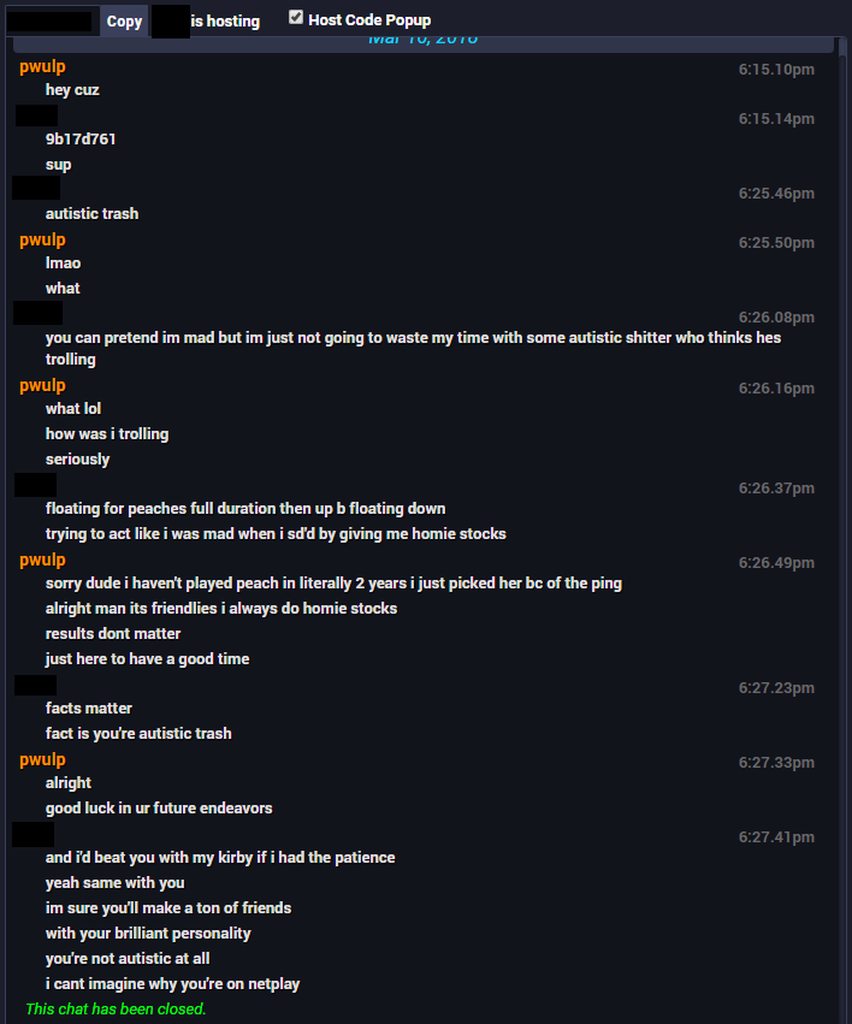Click pwulp username above 'sorry dude'
852x1024 pixels.
tap(42, 560)
